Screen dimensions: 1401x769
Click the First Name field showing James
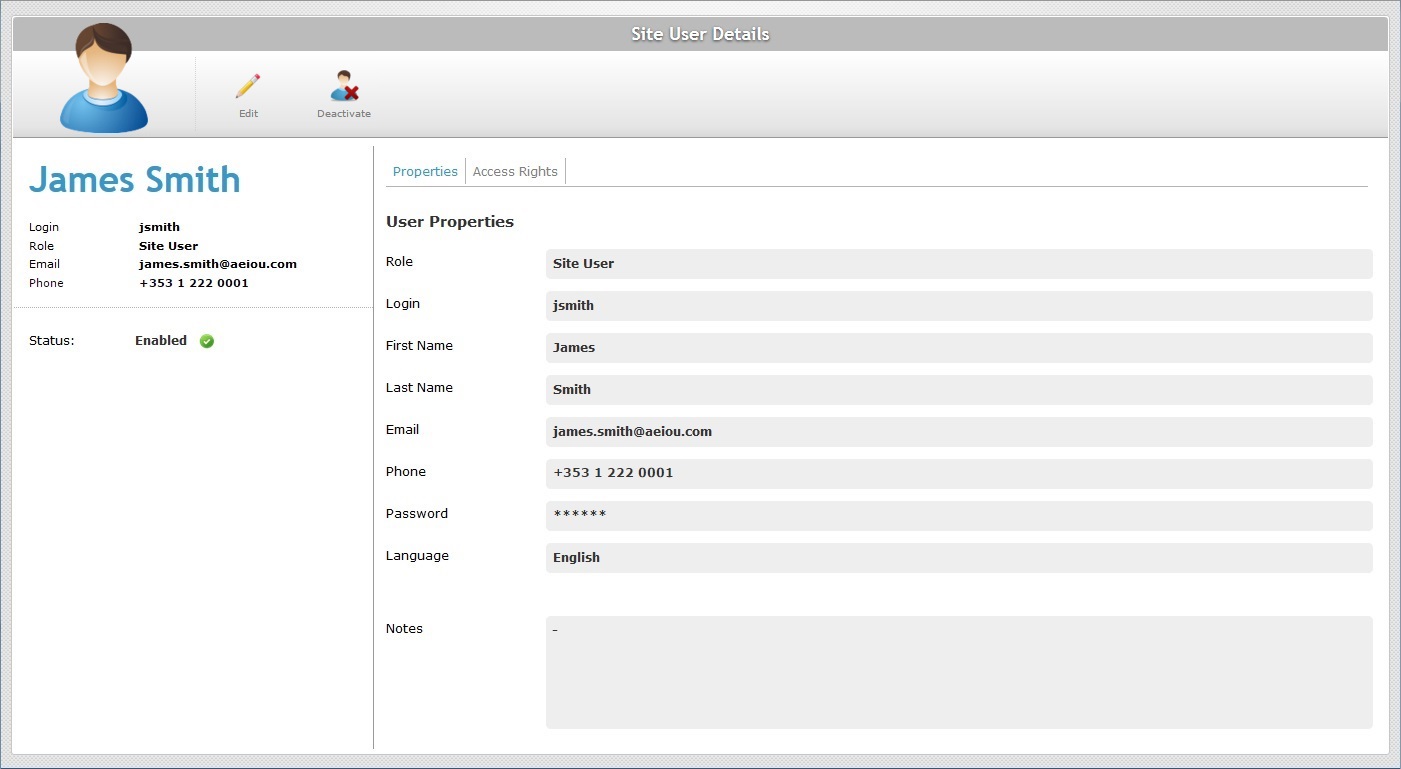coord(959,348)
